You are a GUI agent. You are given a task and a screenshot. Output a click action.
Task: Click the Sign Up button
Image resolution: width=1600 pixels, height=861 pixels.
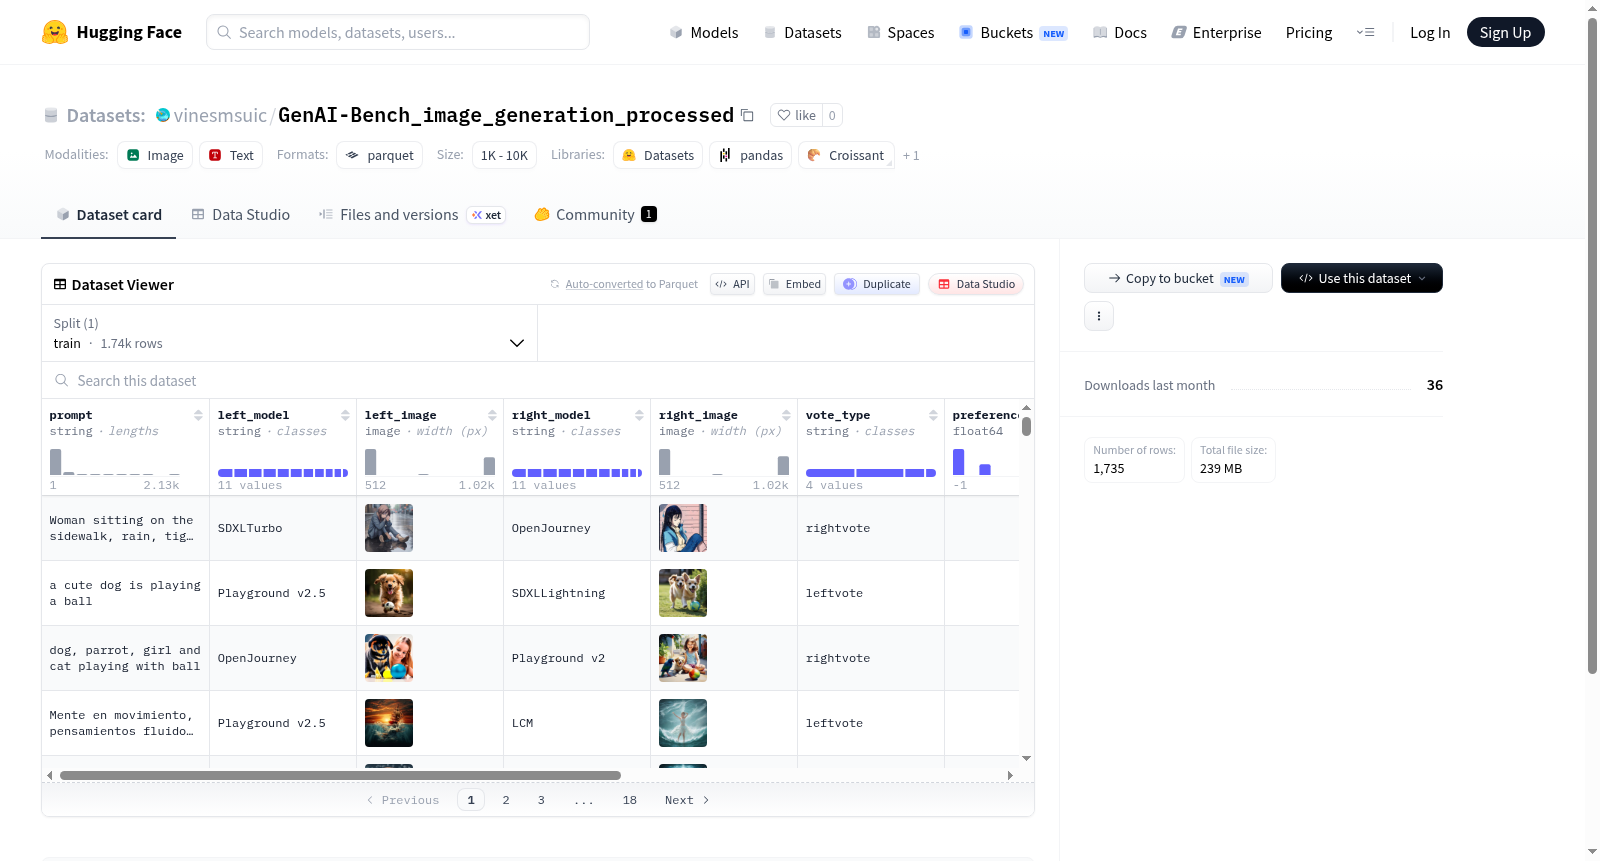tap(1505, 32)
